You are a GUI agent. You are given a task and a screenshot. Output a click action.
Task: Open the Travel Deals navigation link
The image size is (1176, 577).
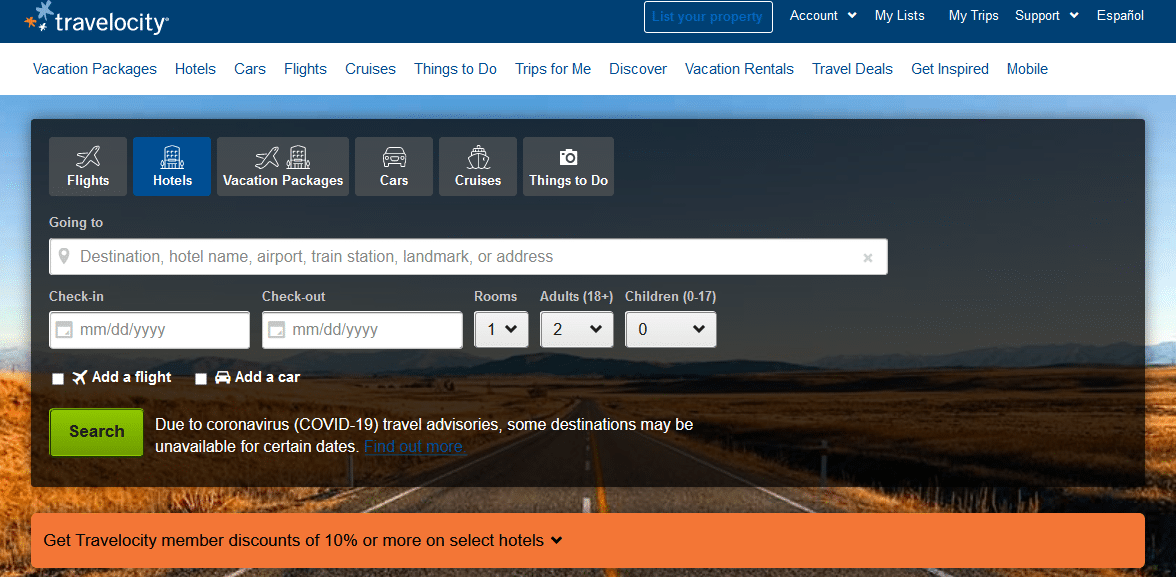pos(852,69)
